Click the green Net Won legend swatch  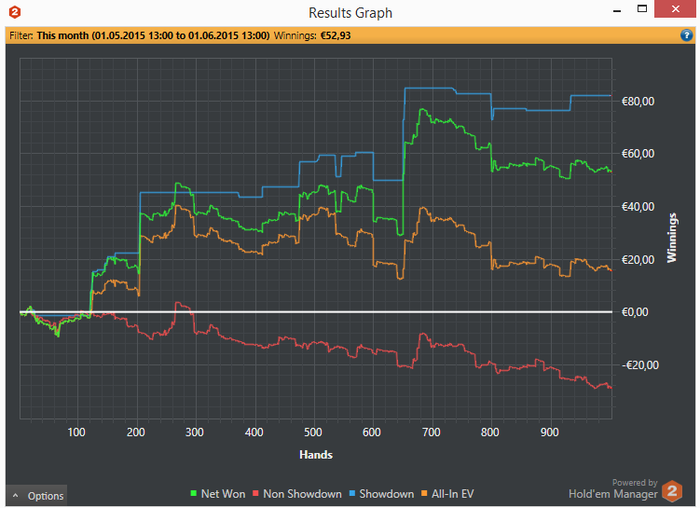coord(193,493)
